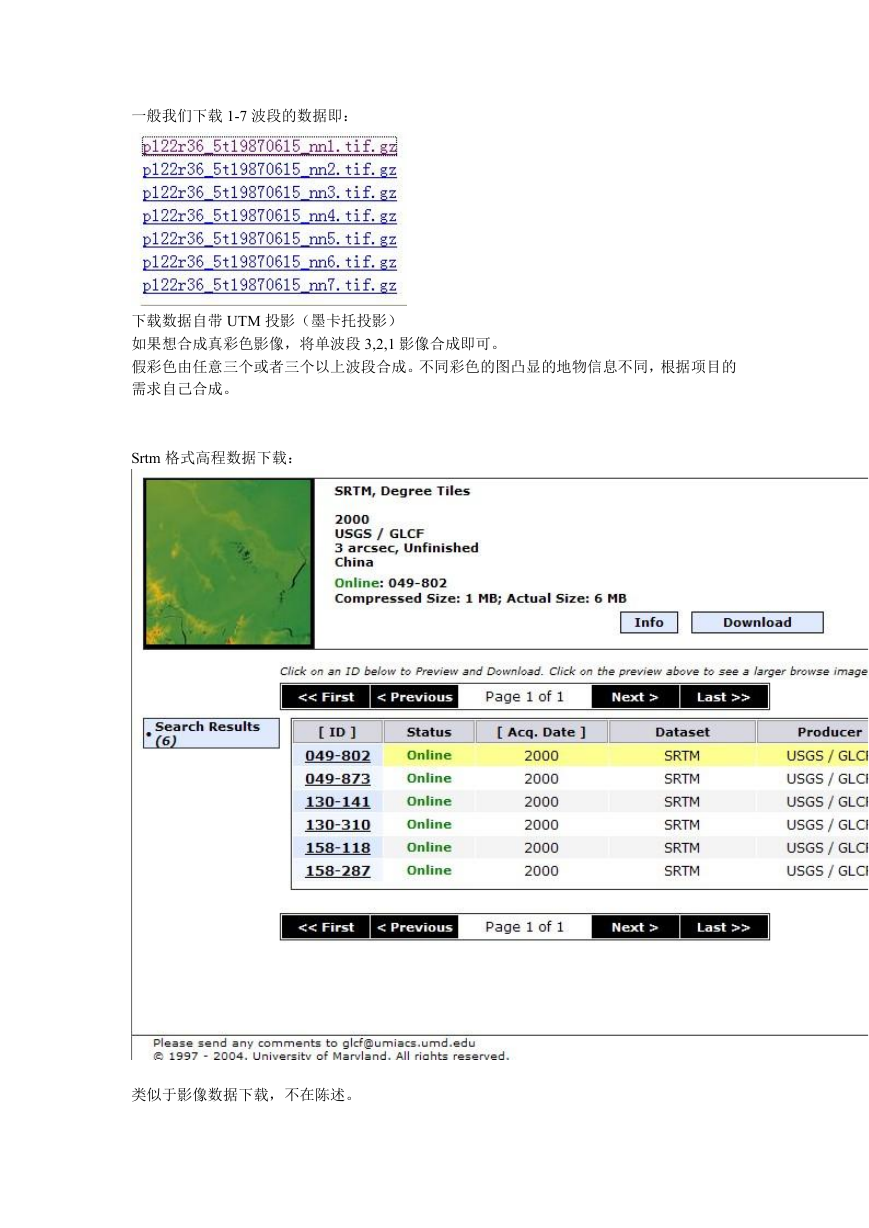Viewport: 869px width, 1228px height.
Task: Click '< Previous' below the results table
Action: pos(414,927)
